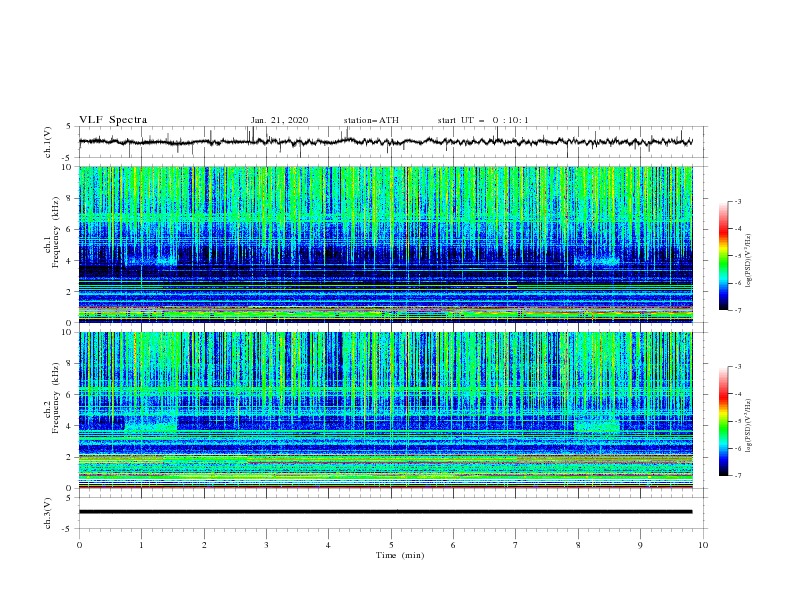Click the ch.2 spectrogram panel
The height and width of the screenshot is (612, 792).
[x=385, y=410]
